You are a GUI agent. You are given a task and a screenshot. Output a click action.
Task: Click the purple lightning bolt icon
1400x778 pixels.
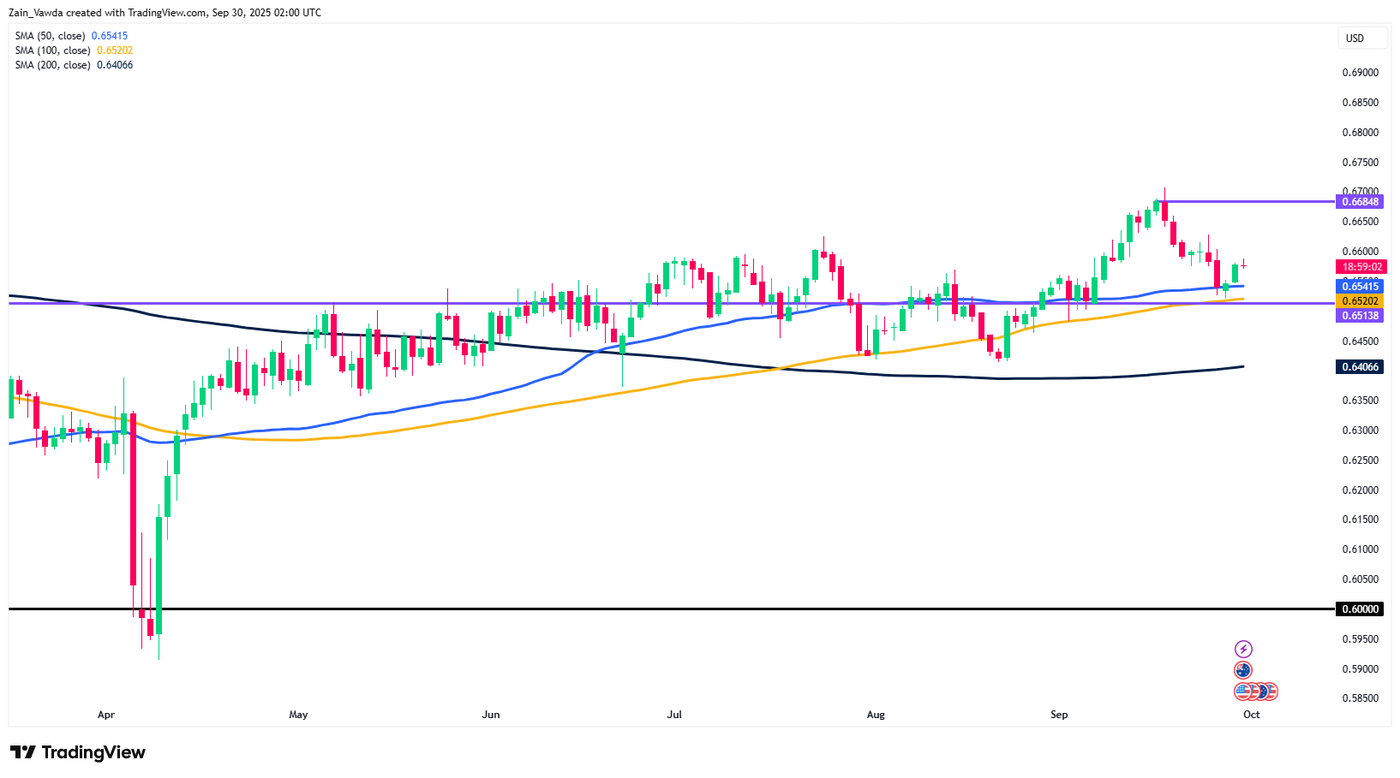[x=1243, y=648]
